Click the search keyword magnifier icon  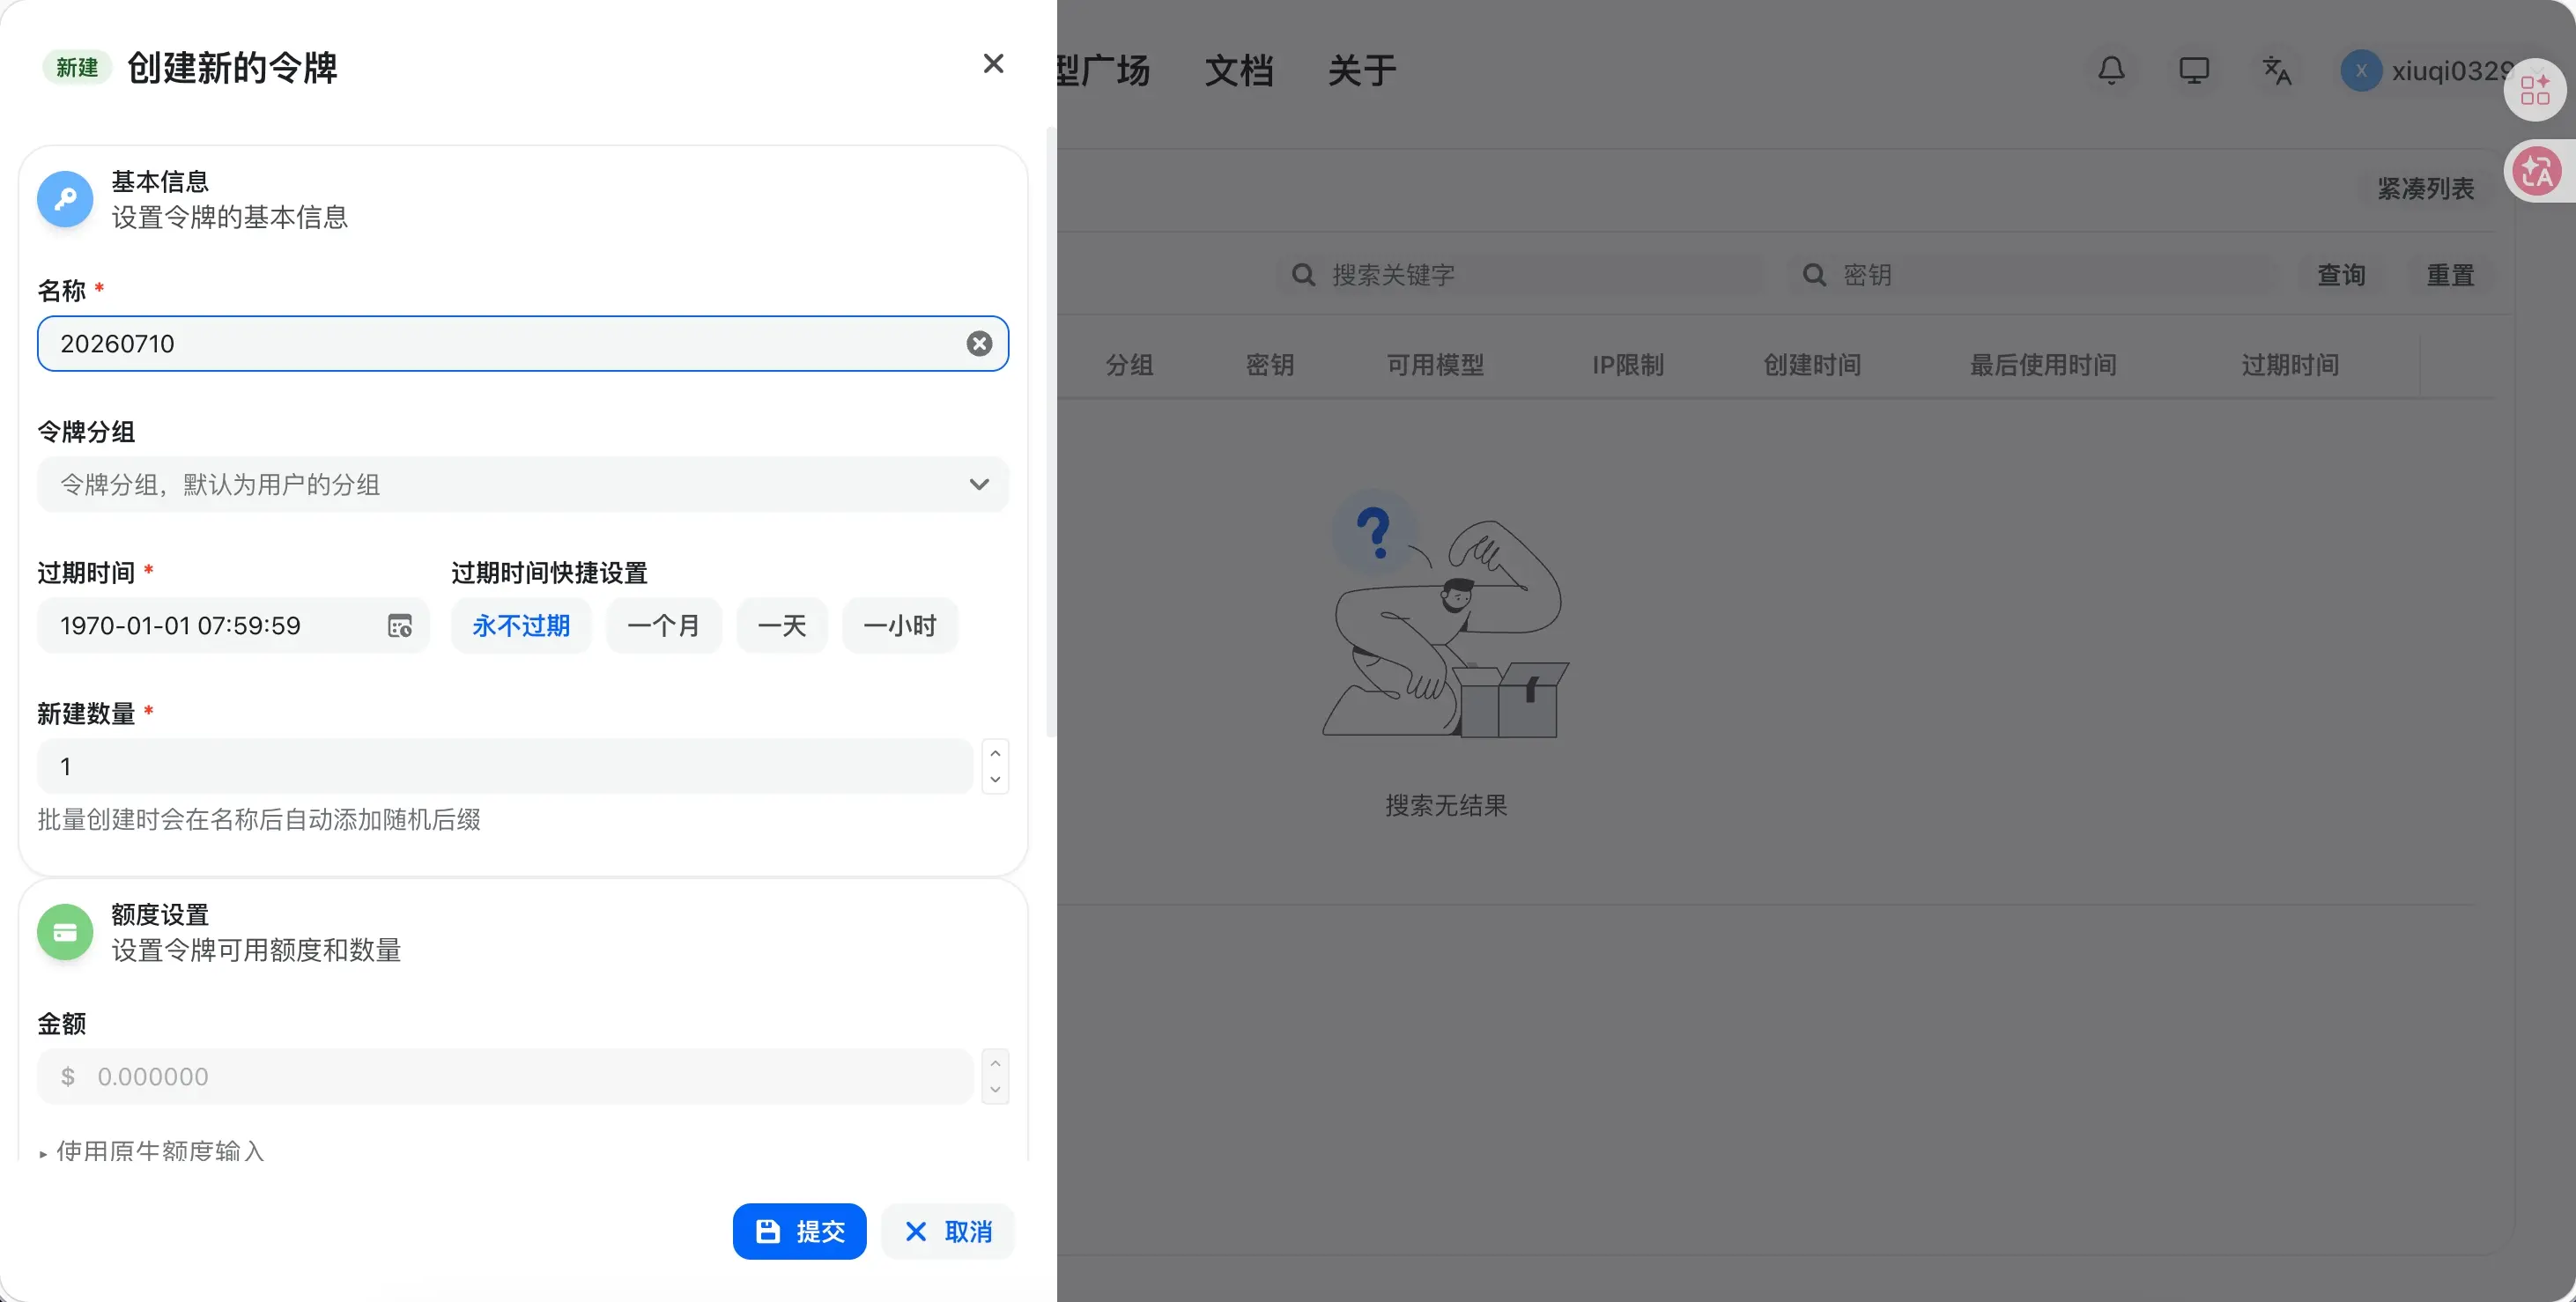pyautogui.click(x=1303, y=275)
